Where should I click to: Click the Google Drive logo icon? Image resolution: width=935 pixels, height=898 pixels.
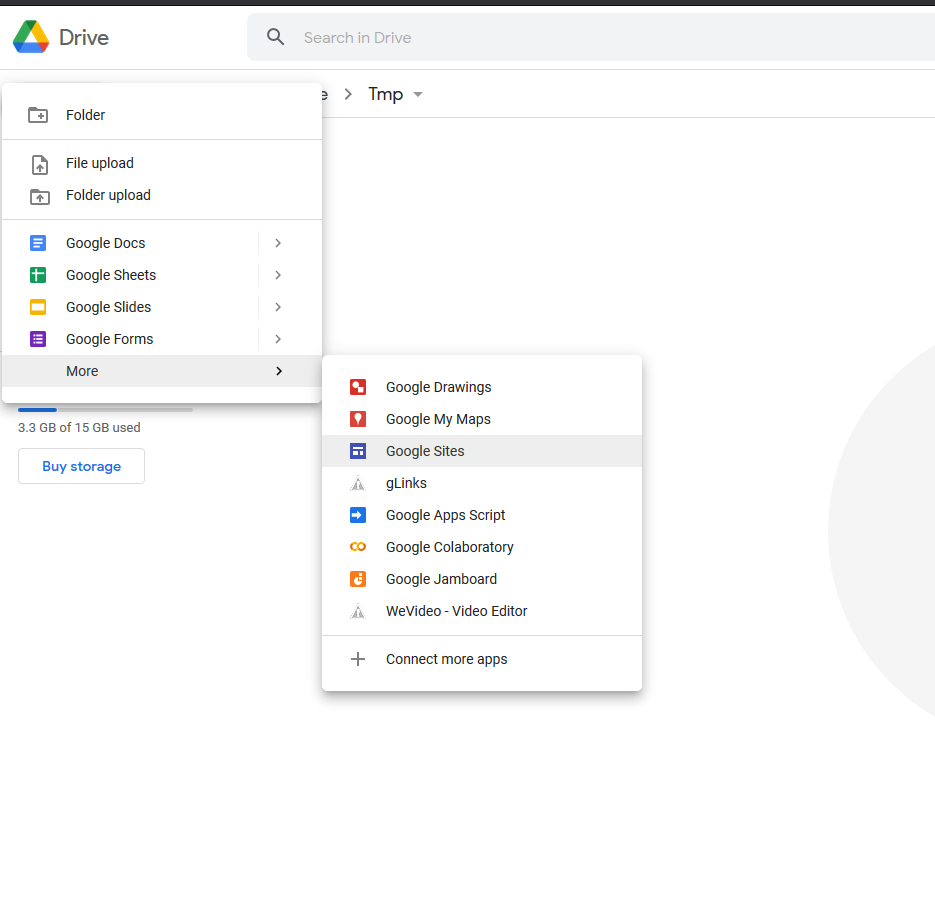coord(31,37)
